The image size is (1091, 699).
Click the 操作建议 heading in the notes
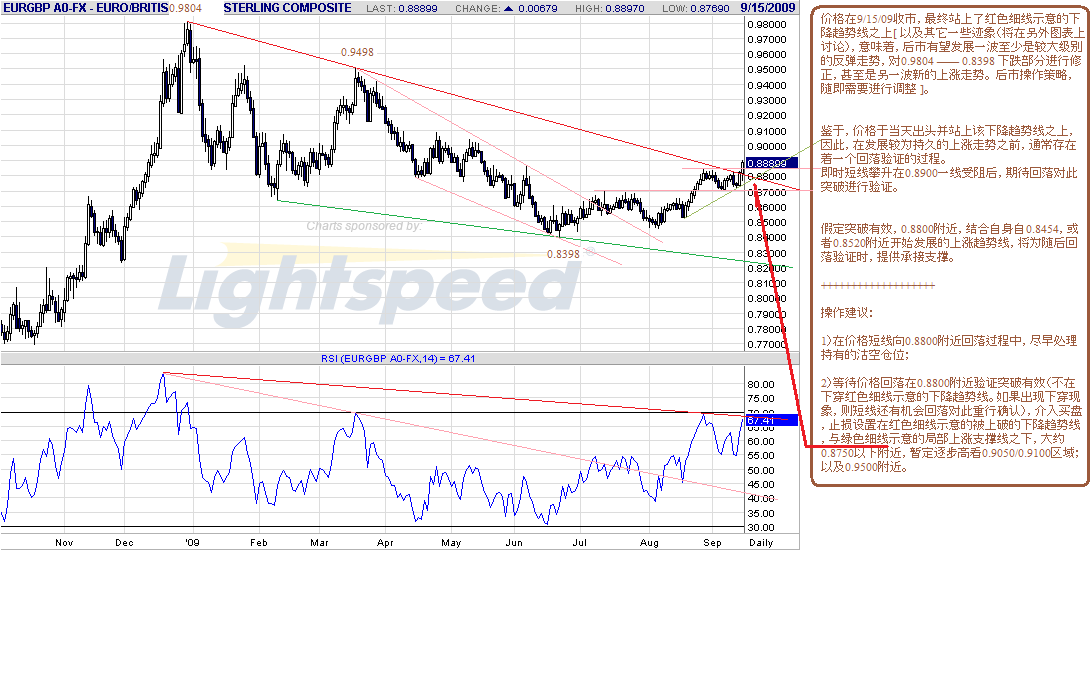[846, 313]
